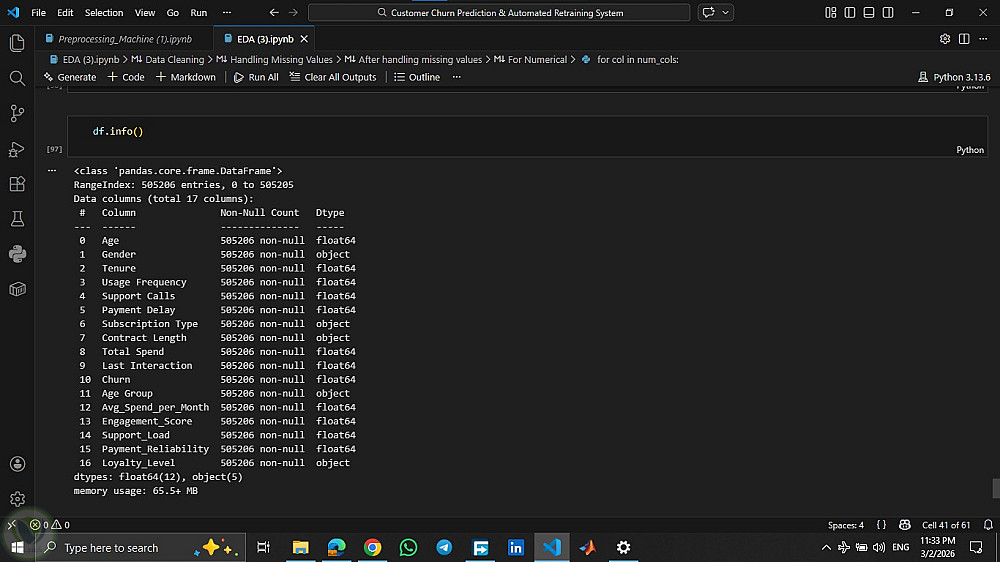Go back with navigation arrow
The width and height of the screenshot is (1000, 562).
pyautogui.click(x=274, y=13)
